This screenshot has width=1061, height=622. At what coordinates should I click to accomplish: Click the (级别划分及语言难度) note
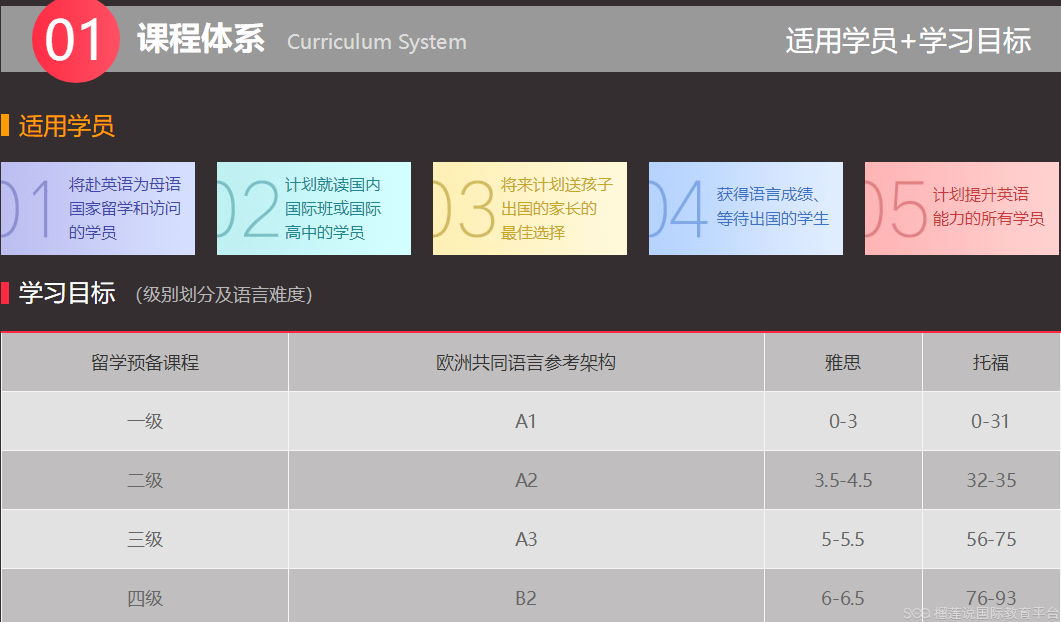224,294
